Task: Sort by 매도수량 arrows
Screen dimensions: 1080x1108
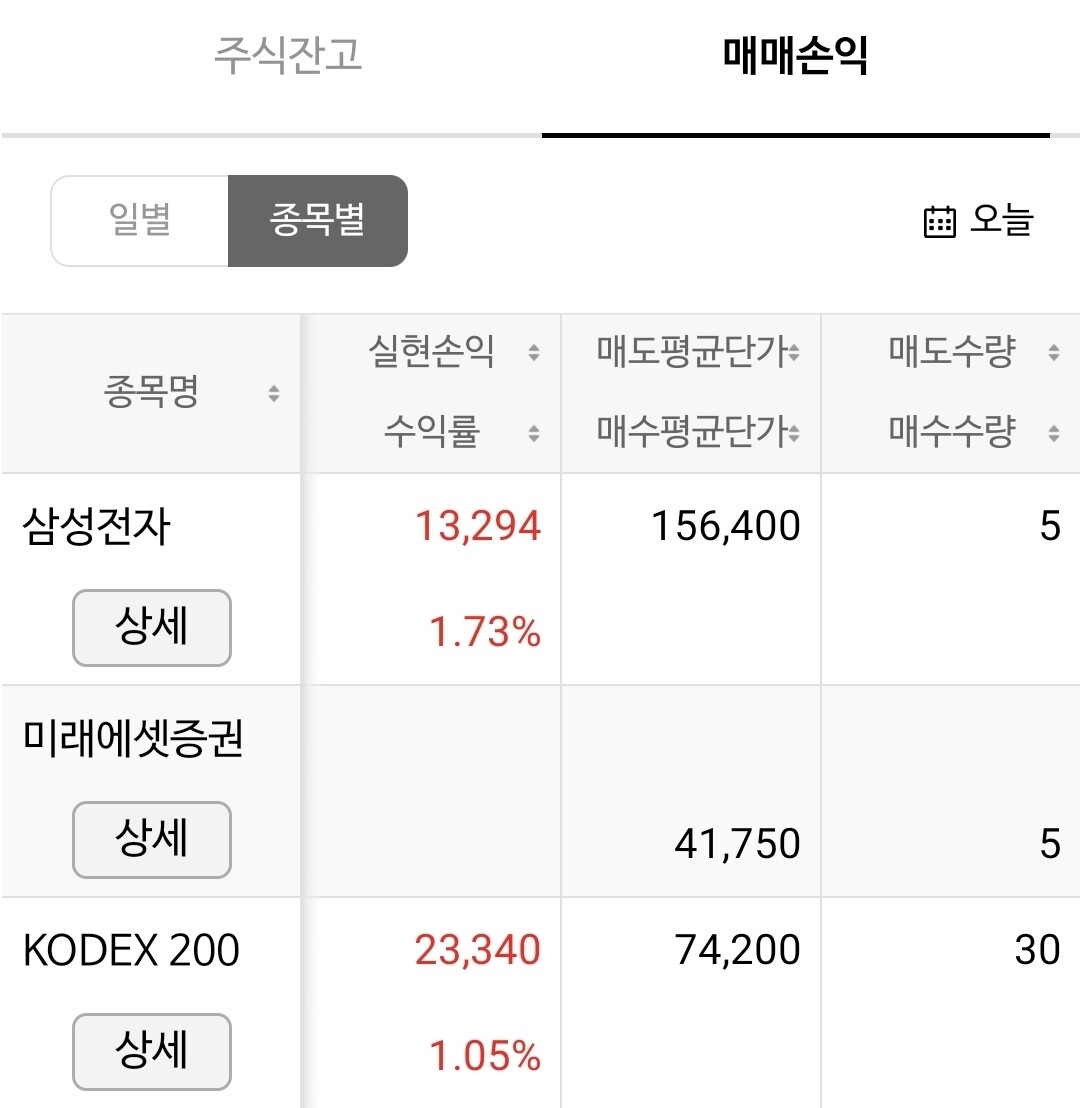Action: (x=1053, y=353)
